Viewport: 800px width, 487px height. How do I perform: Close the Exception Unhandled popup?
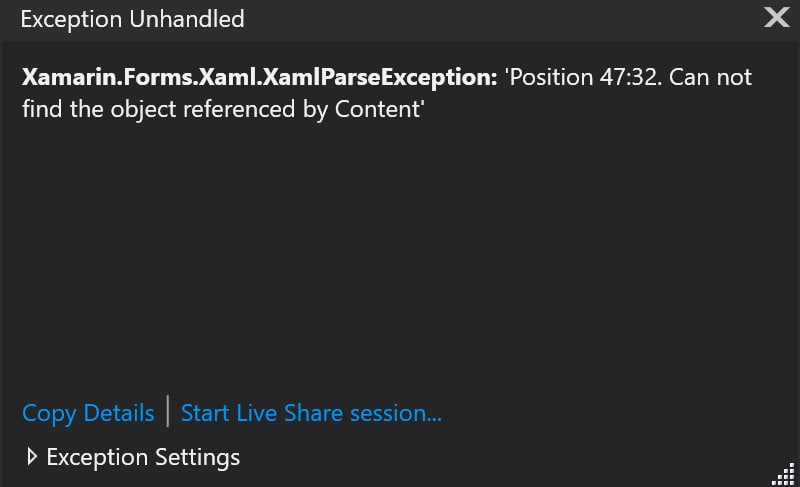point(776,17)
